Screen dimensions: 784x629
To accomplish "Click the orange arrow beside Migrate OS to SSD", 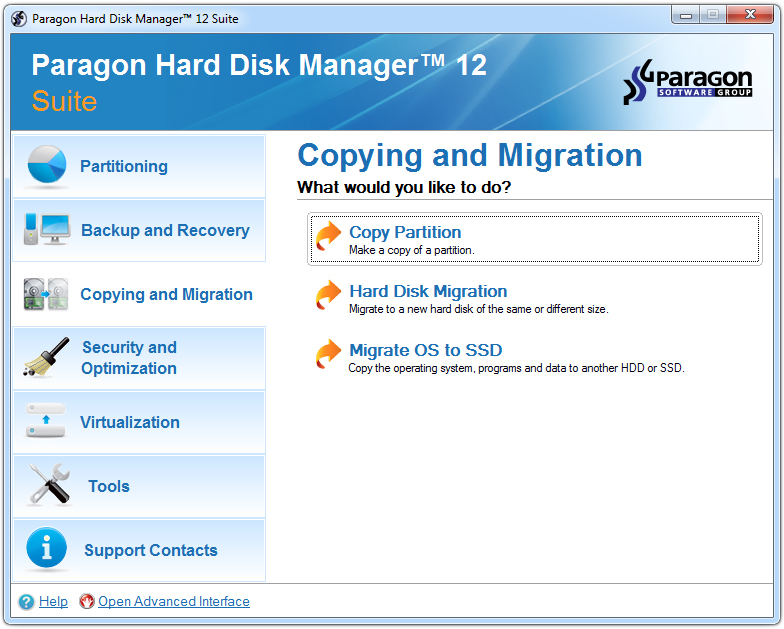I will 328,354.
